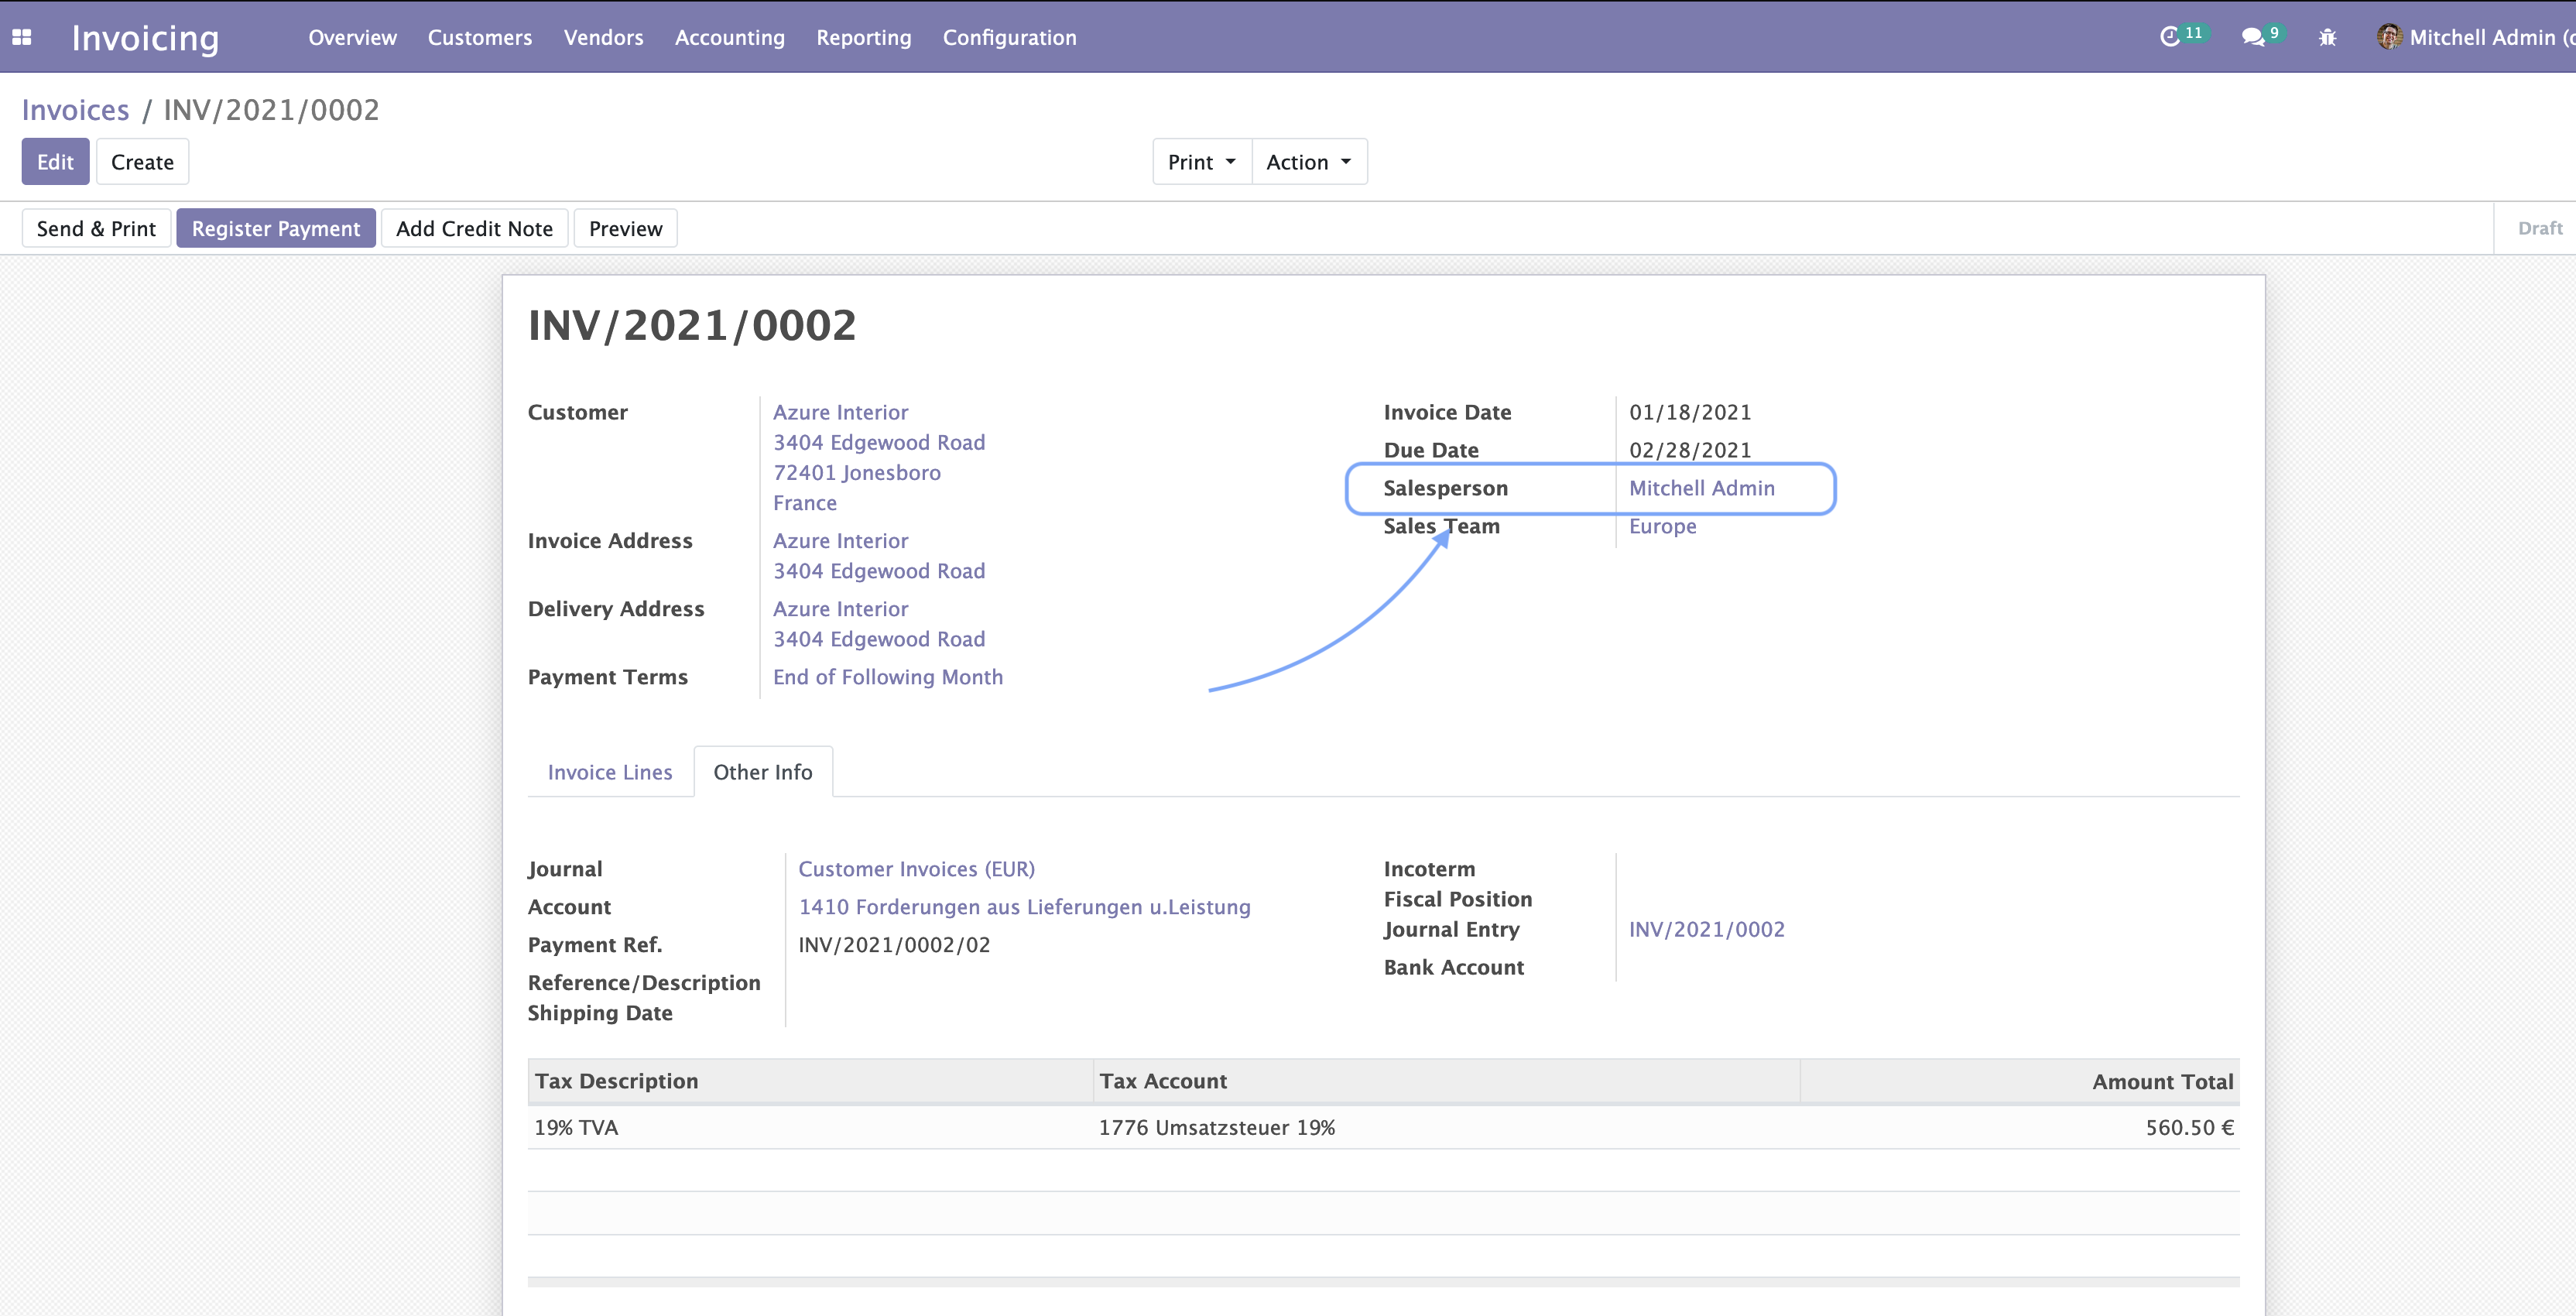The image size is (2576, 1316).
Task: Click Add Credit Note button
Action: (x=474, y=228)
